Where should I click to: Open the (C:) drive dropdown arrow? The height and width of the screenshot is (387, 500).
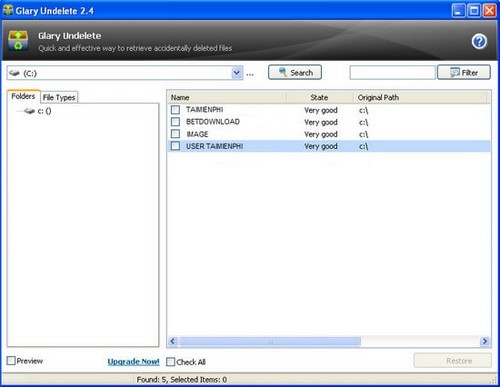[237, 73]
